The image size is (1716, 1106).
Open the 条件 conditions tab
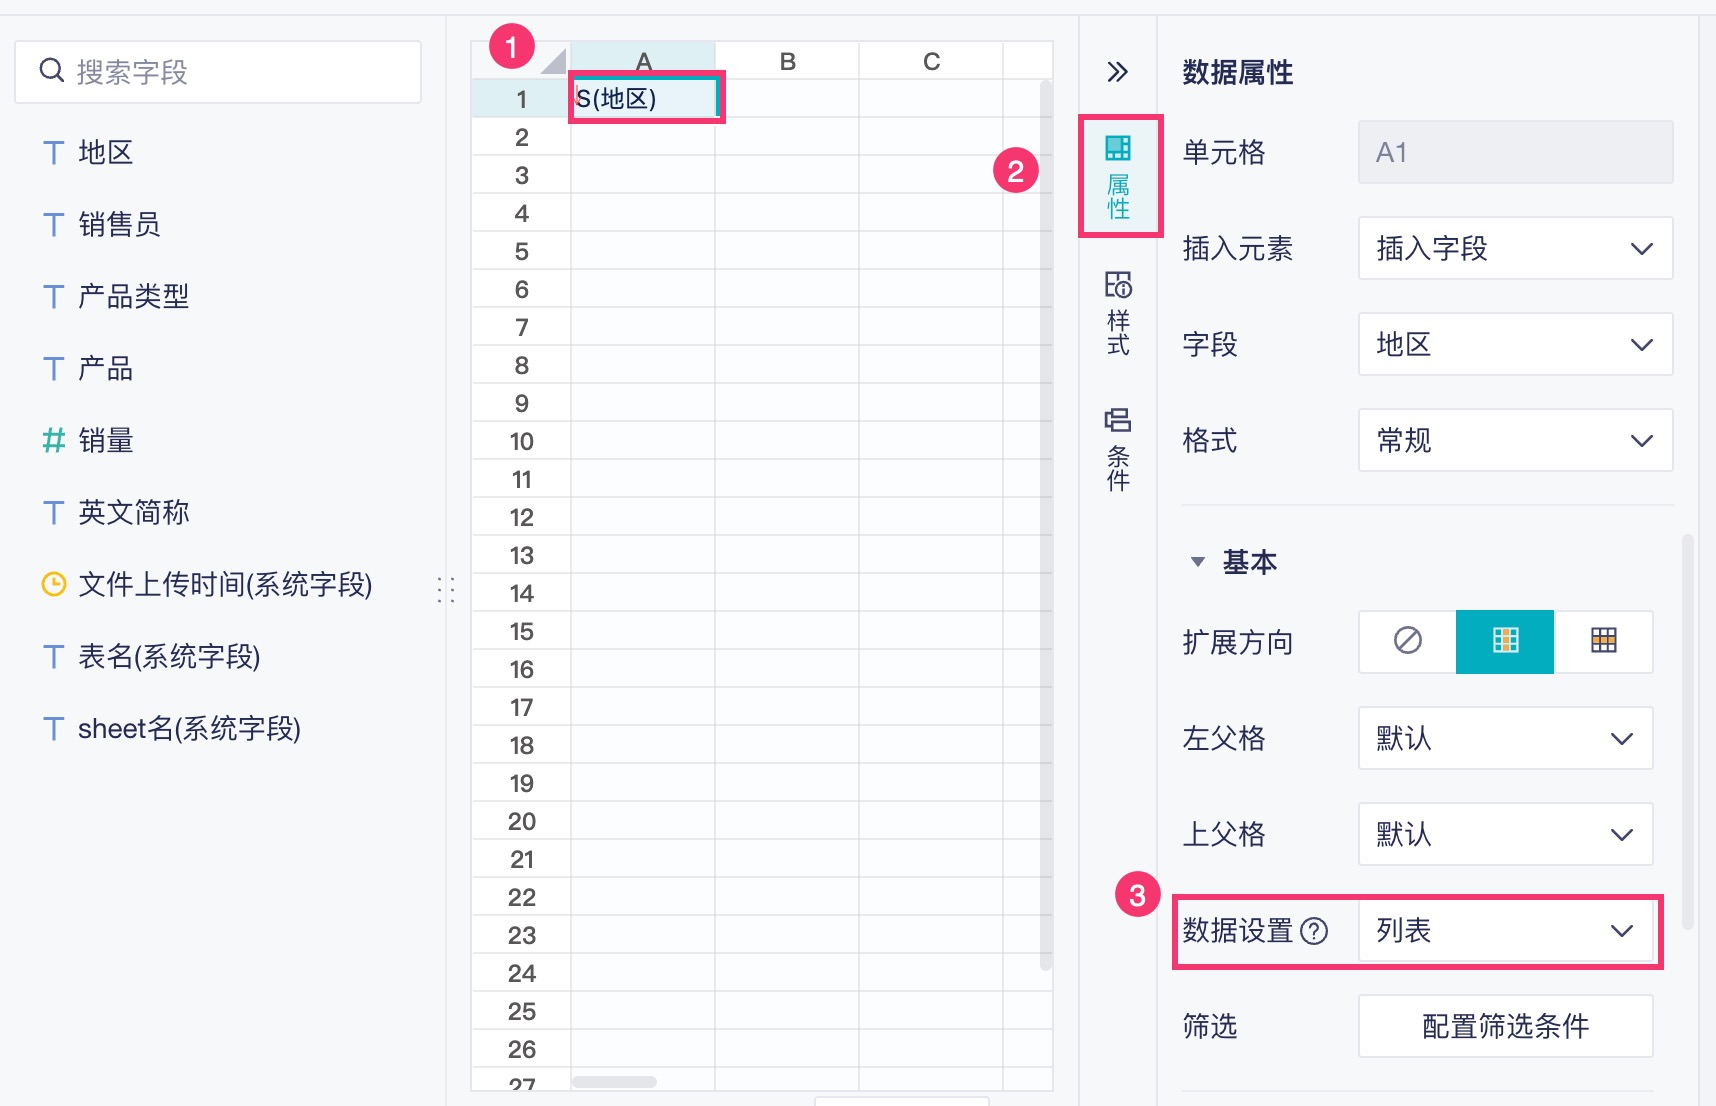coord(1118,449)
